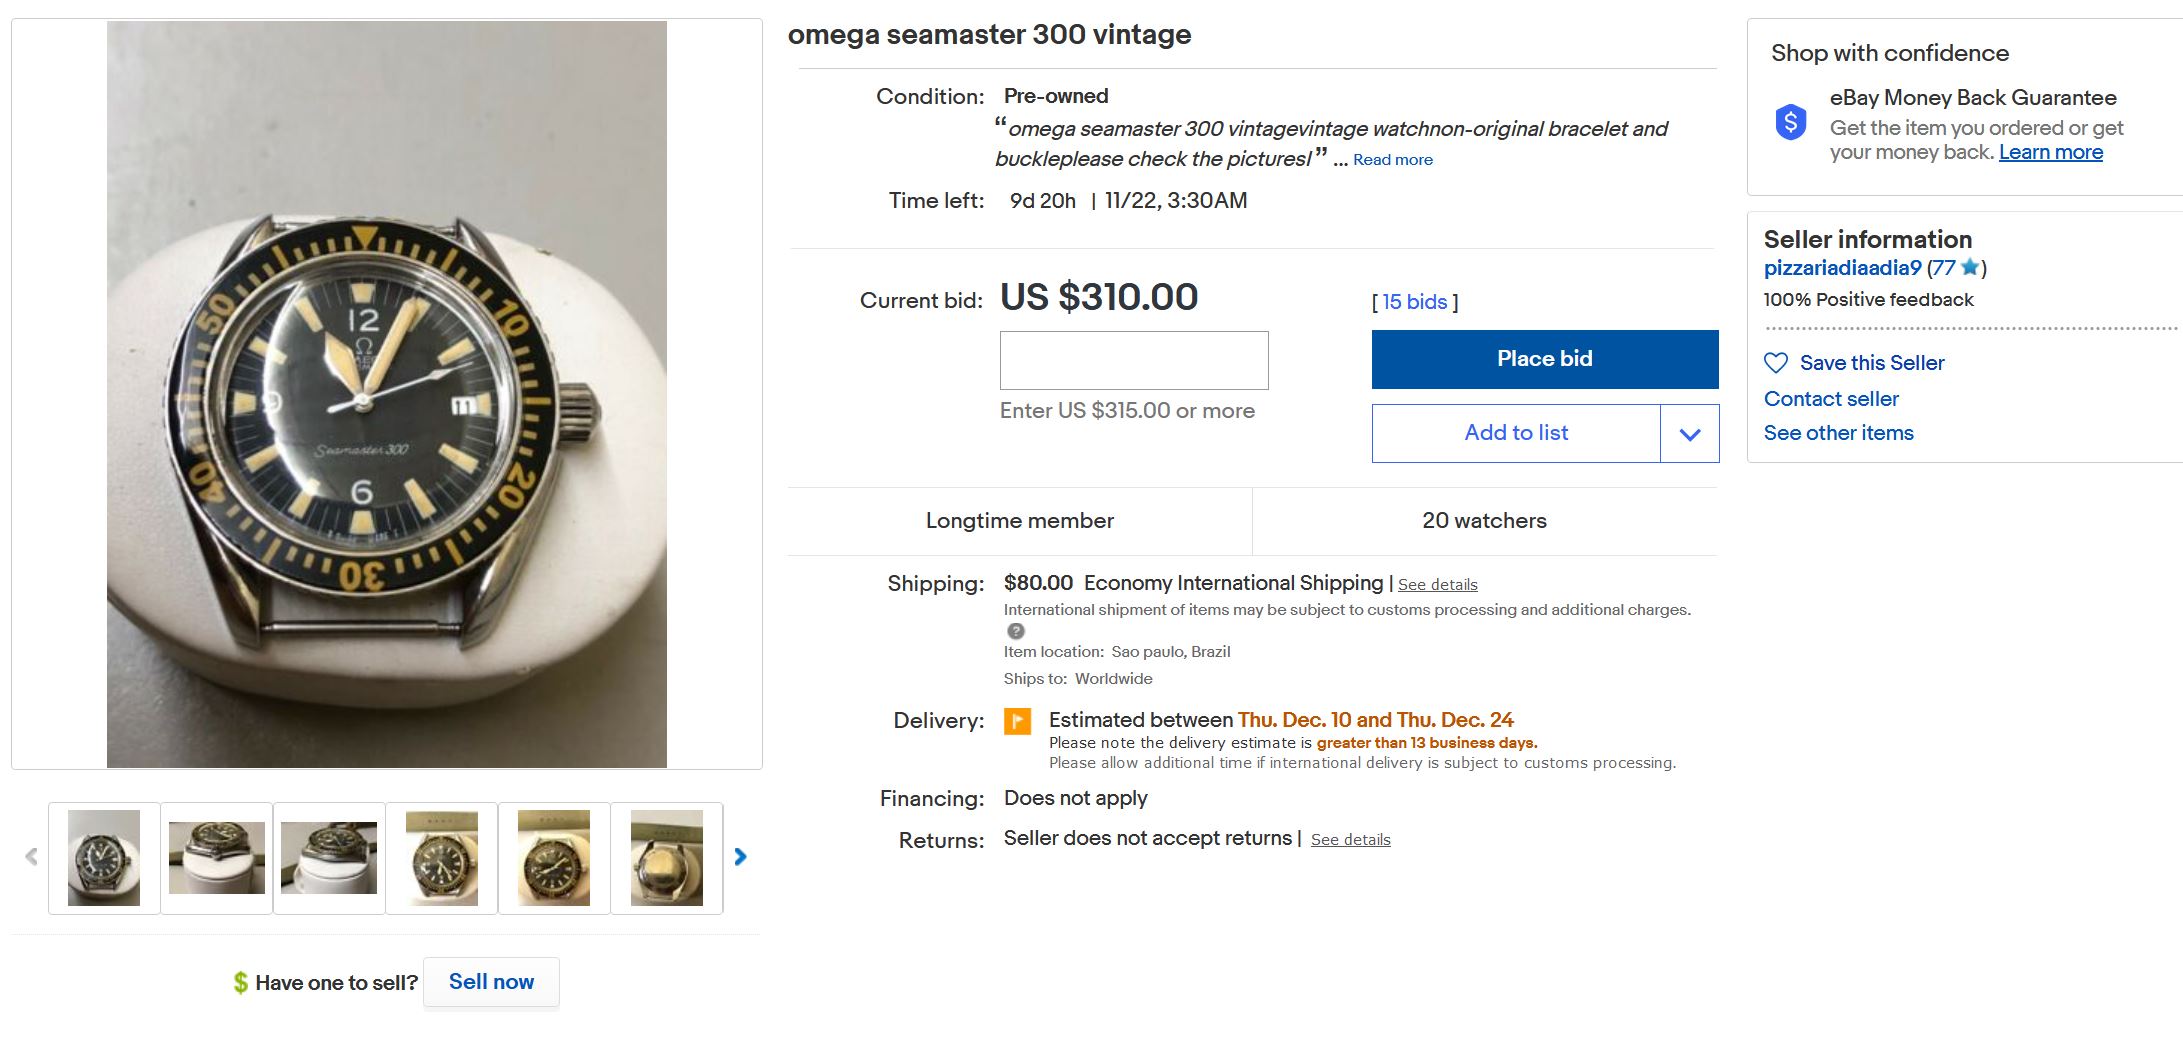Expand the Add to list dropdown arrow
This screenshot has height=1038, width=2183.
point(1690,434)
